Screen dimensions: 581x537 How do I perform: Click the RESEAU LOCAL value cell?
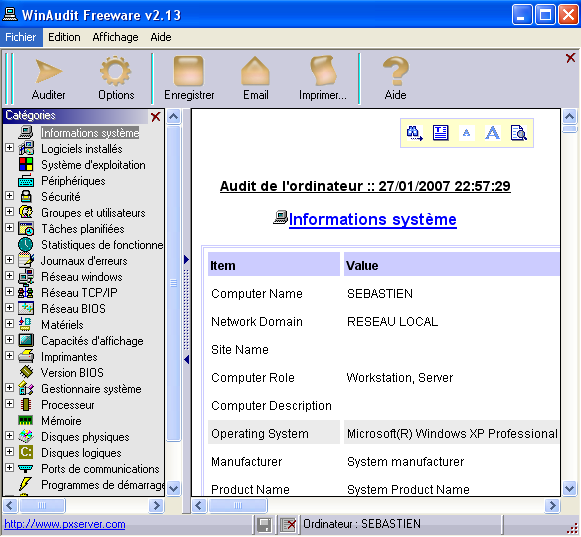(x=392, y=322)
